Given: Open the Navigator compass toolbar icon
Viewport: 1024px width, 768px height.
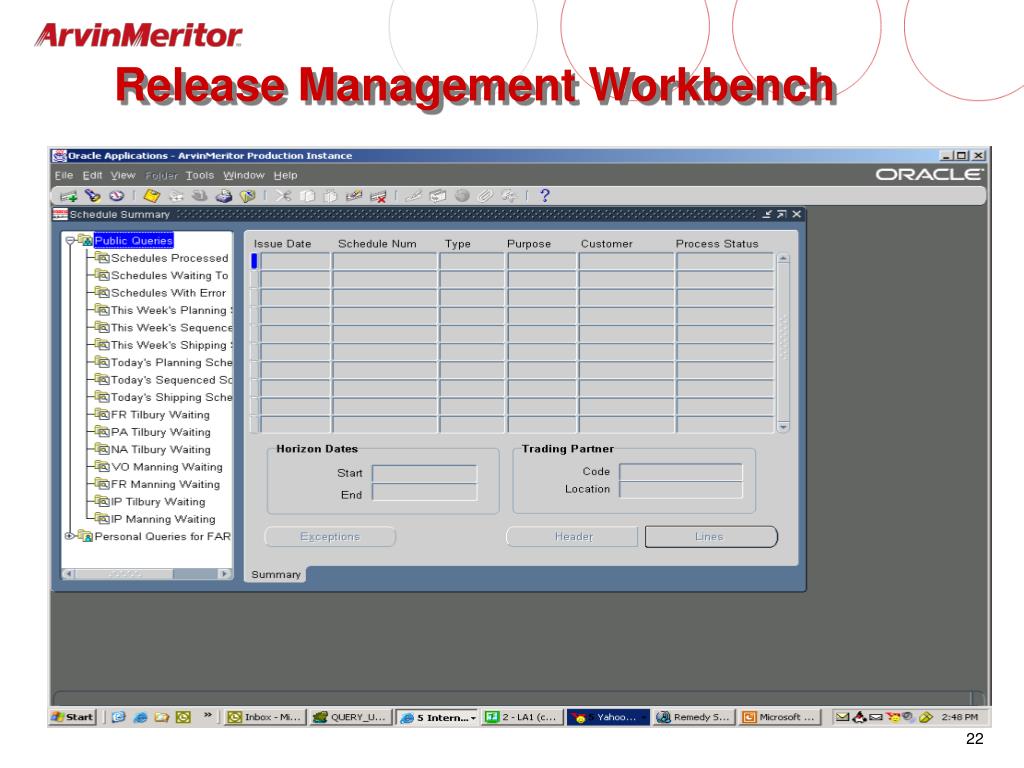Looking at the screenshot, I should (116, 195).
